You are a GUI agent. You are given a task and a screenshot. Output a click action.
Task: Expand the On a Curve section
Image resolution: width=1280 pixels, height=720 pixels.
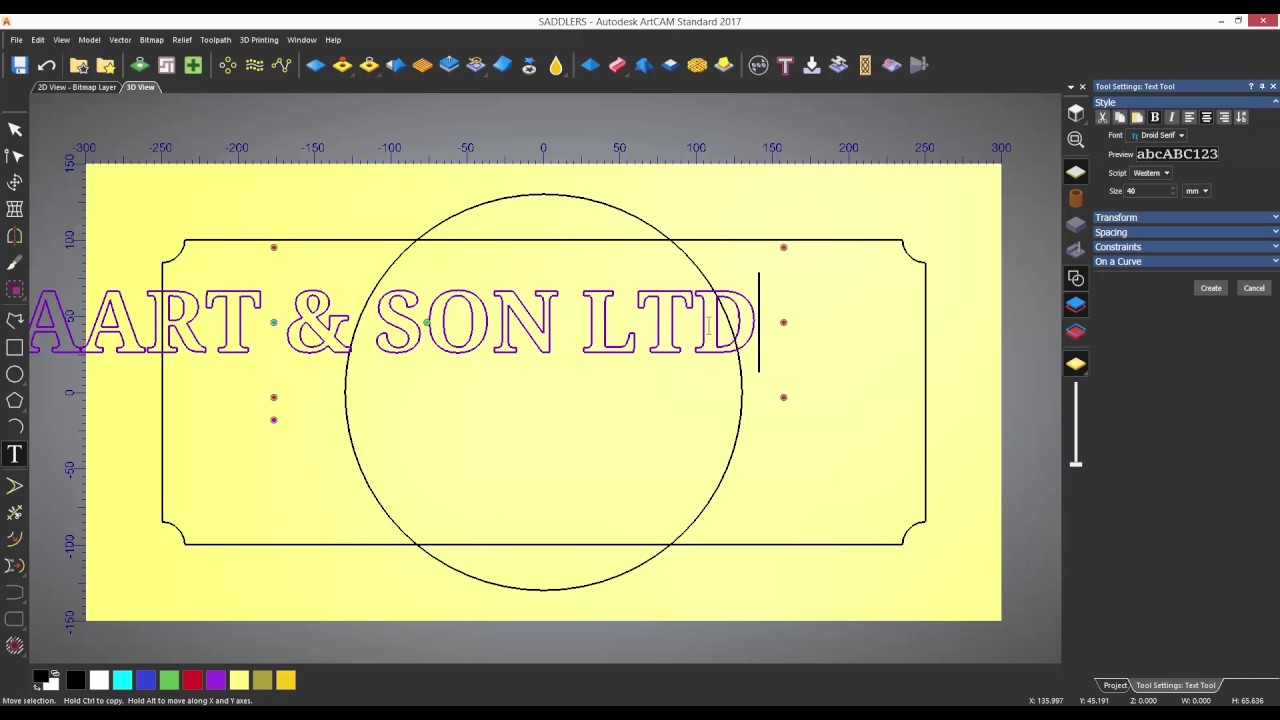[1186, 262]
